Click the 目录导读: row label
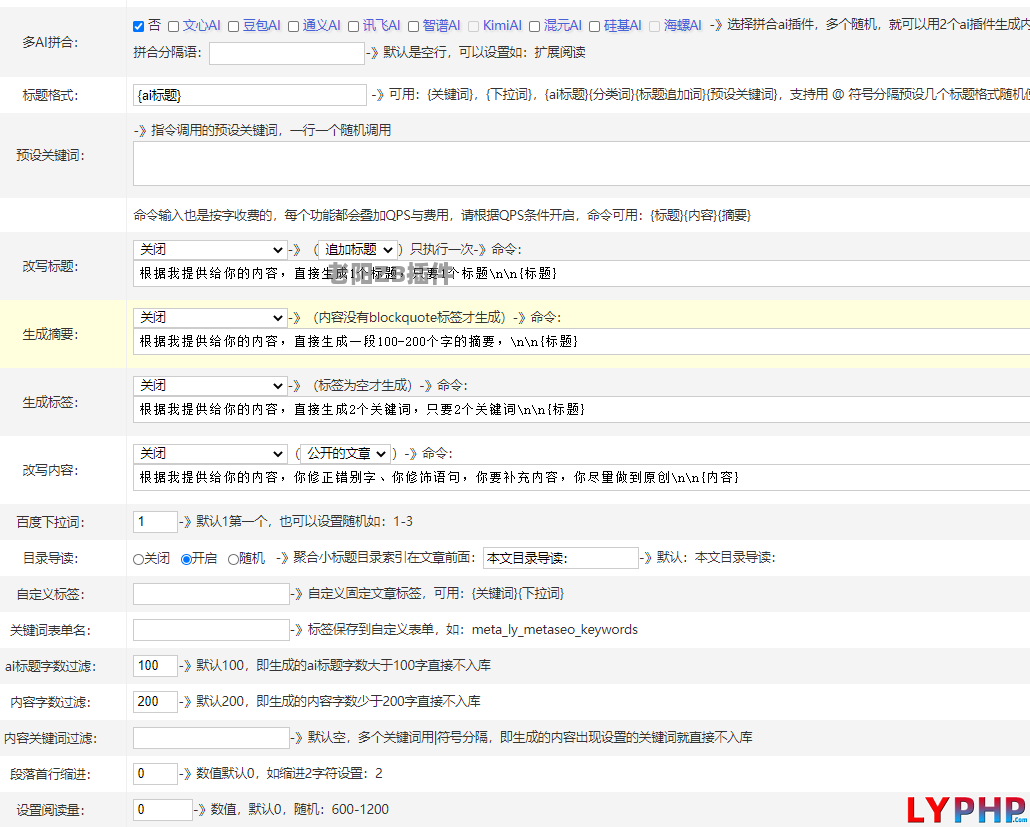Screen dimensions: 1030x827 point(50,559)
